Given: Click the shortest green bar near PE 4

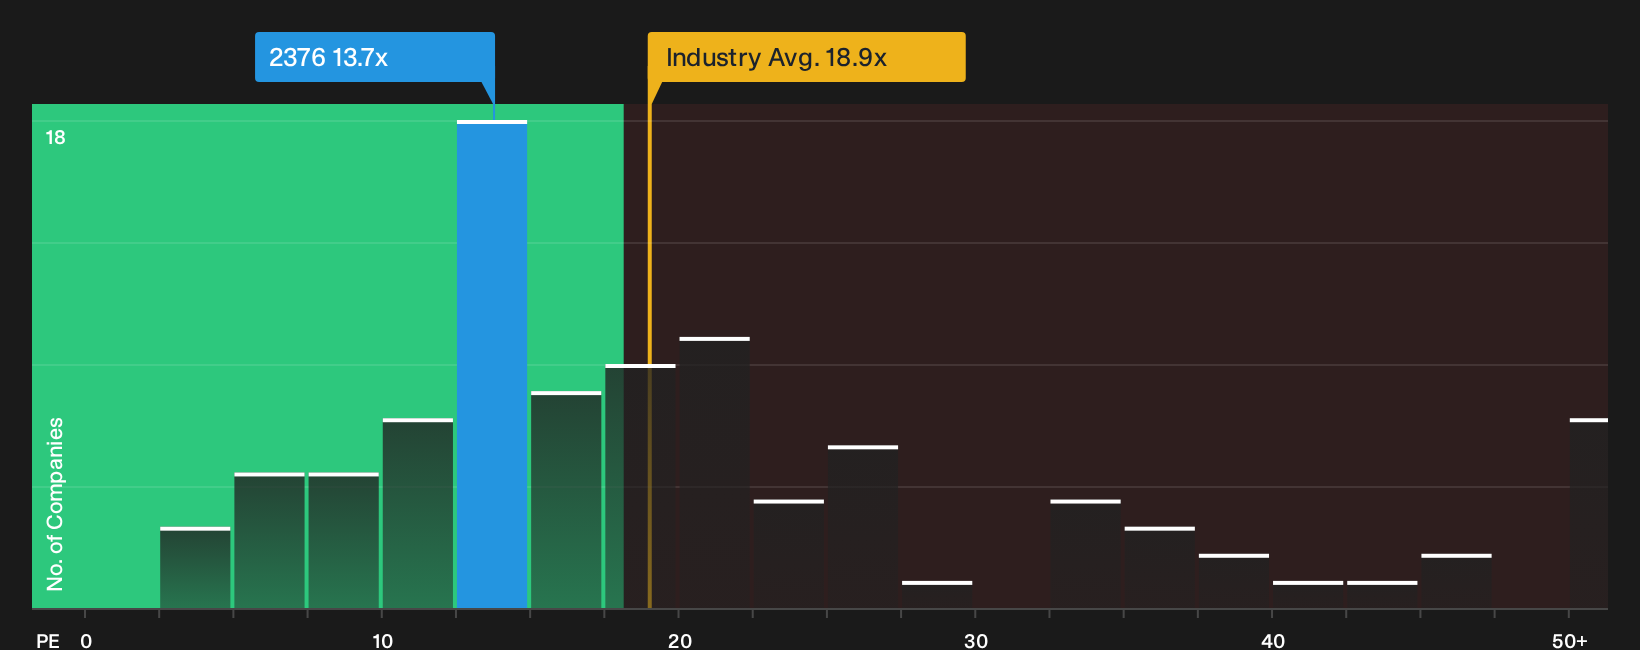Looking at the screenshot, I should pyautogui.click(x=195, y=567).
